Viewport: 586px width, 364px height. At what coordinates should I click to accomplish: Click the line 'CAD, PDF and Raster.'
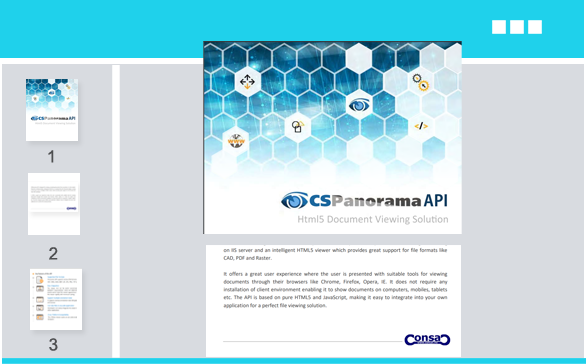pyautogui.click(x=248, y=258)
